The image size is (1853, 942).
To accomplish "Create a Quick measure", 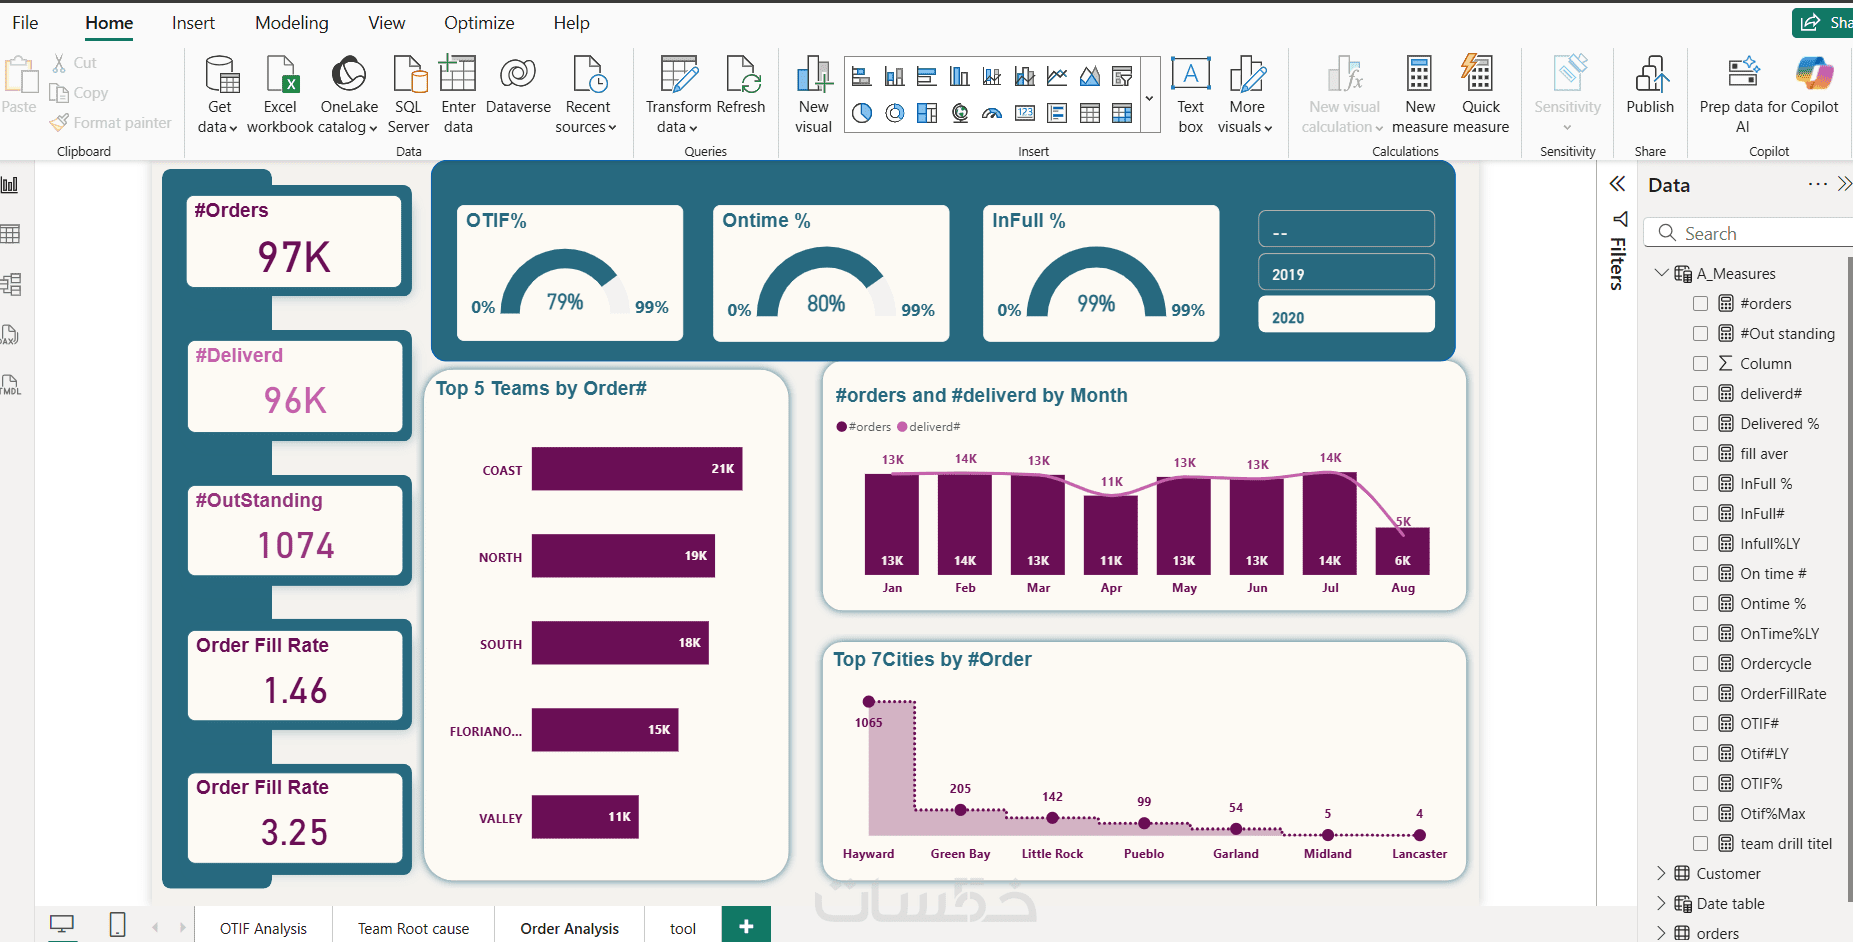I will (x=1480, y=94).
